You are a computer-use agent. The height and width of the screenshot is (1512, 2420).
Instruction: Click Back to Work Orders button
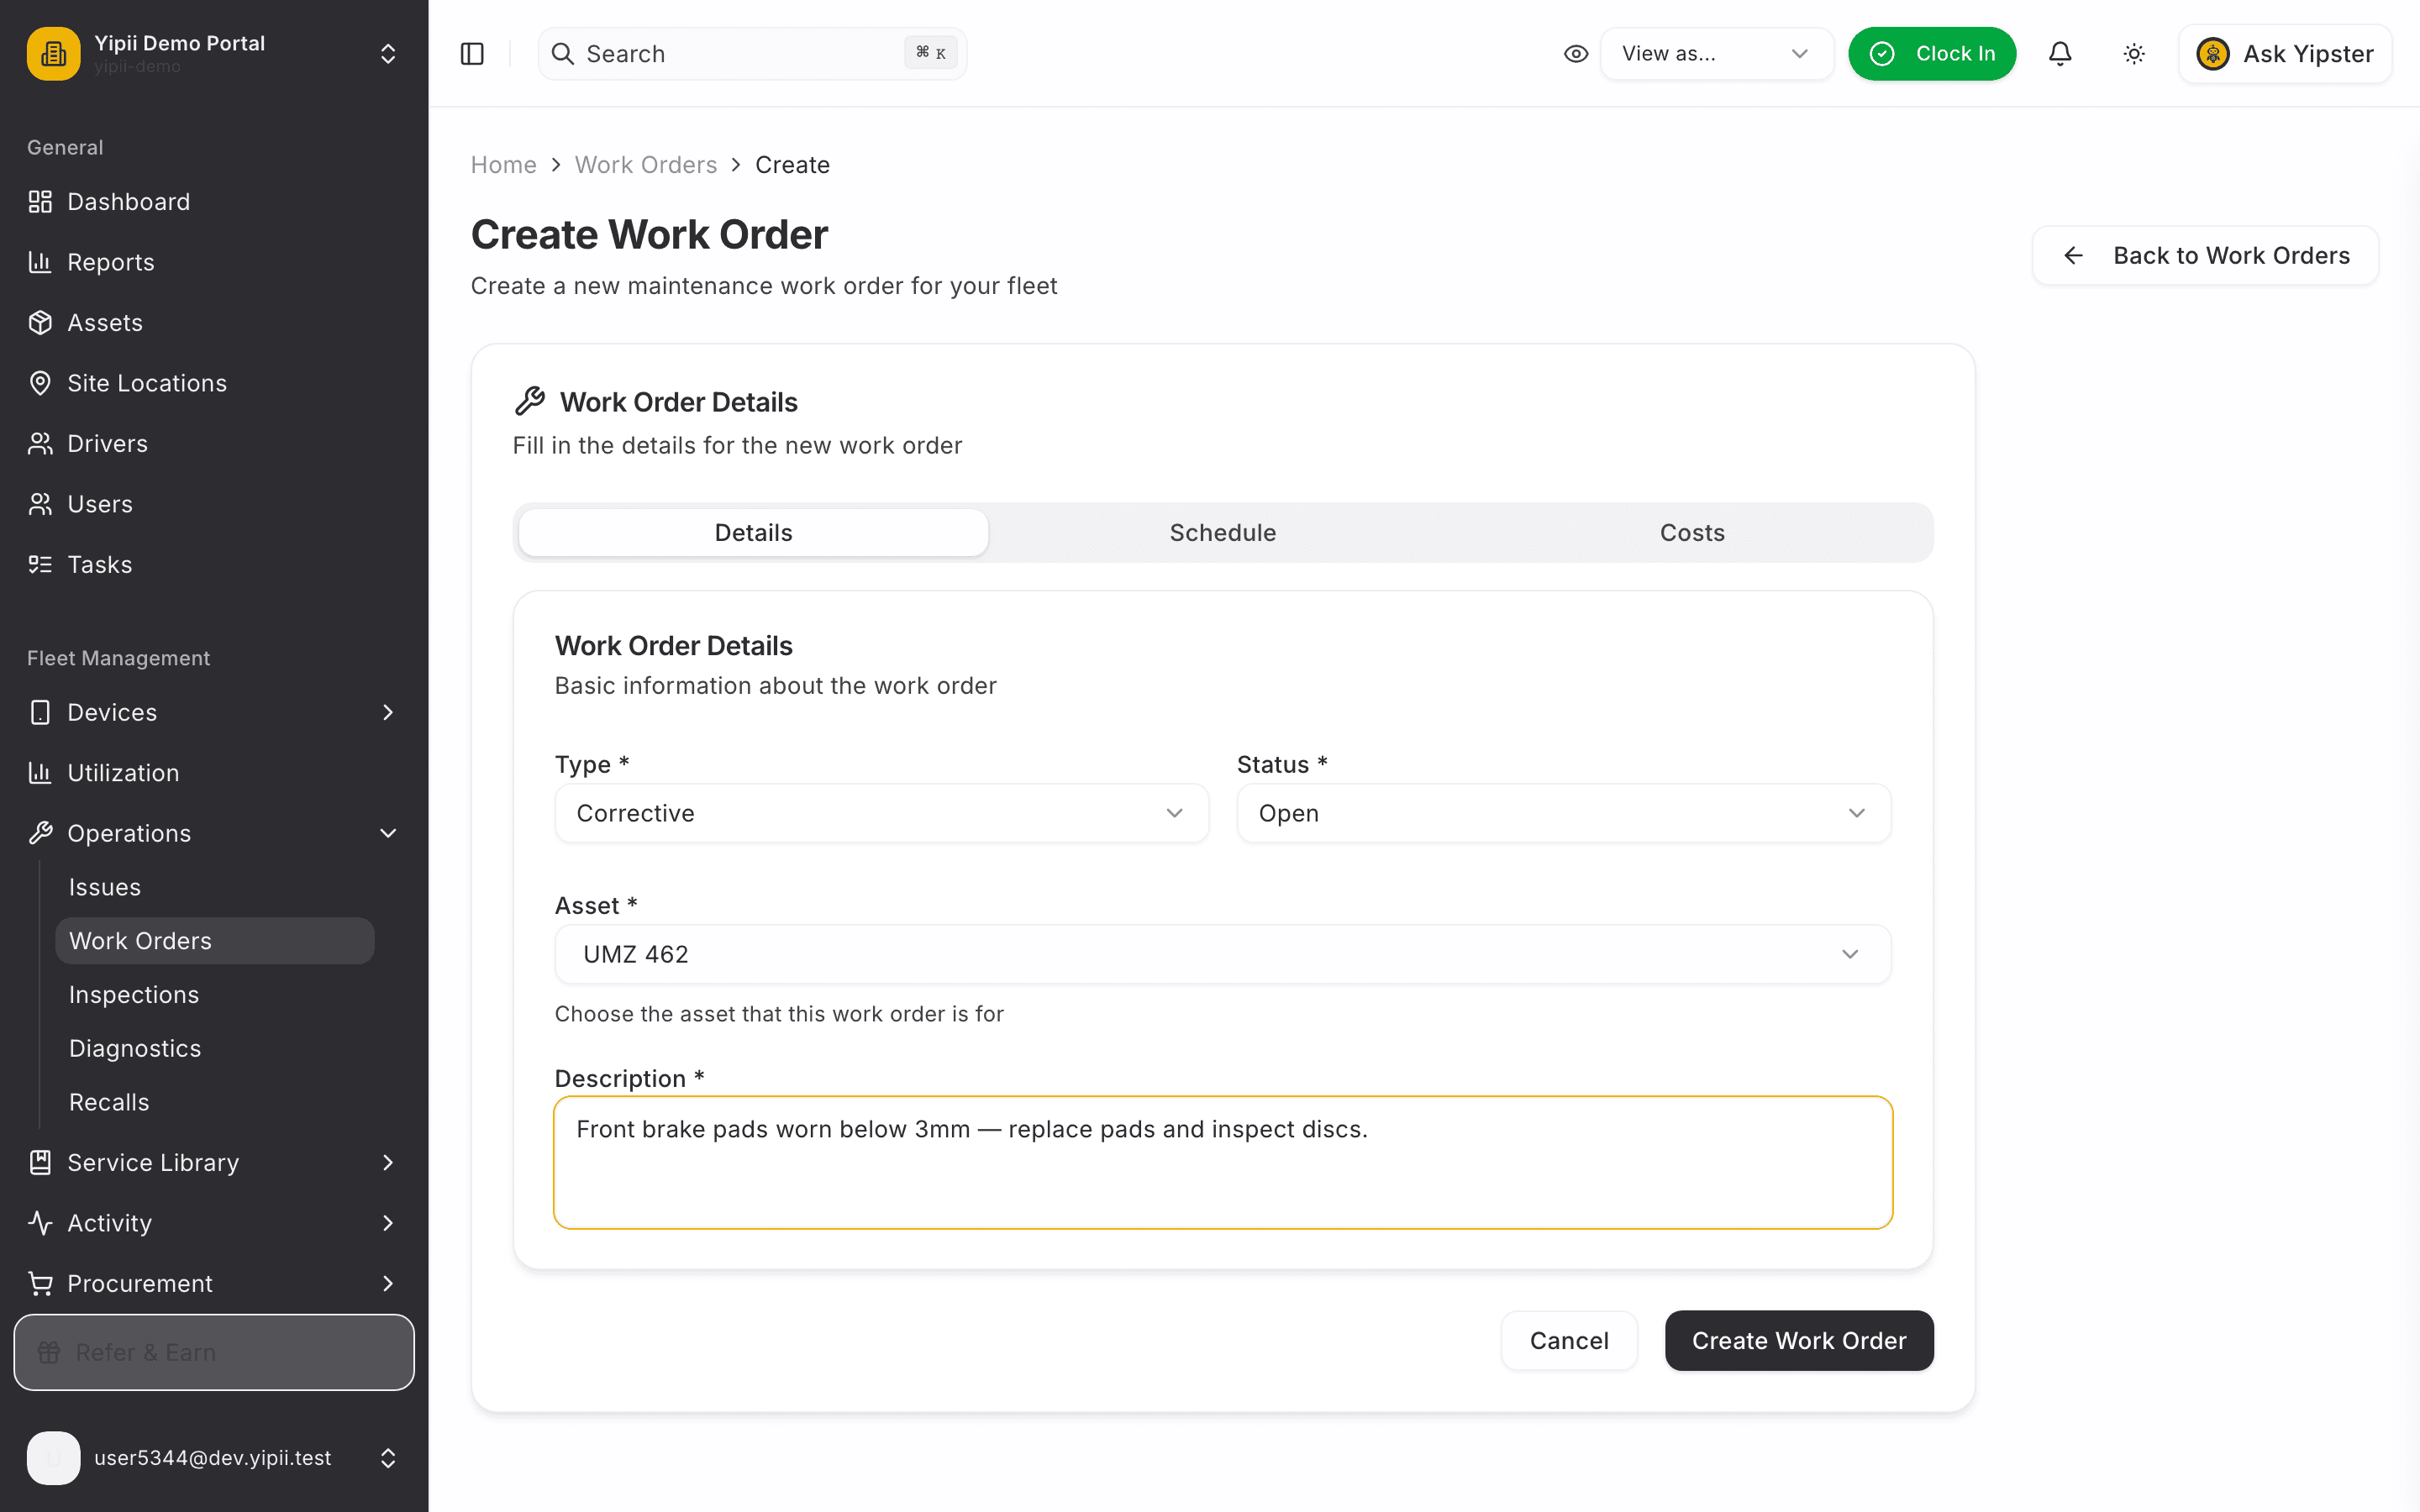pos(2205,256)
